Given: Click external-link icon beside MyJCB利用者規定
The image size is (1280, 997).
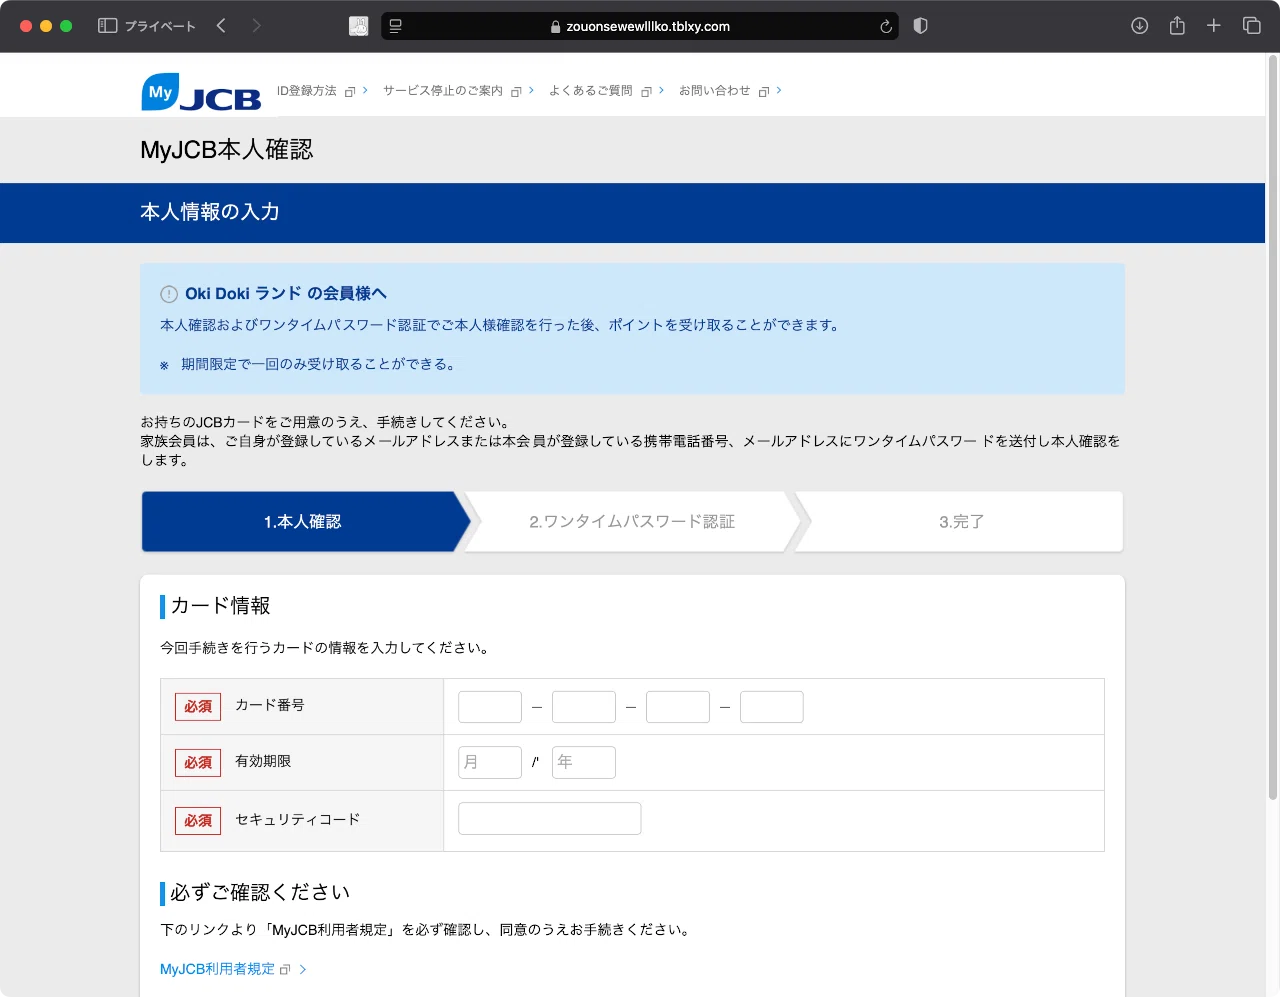Looking at the screenshot, I should [x=285, y=970].
